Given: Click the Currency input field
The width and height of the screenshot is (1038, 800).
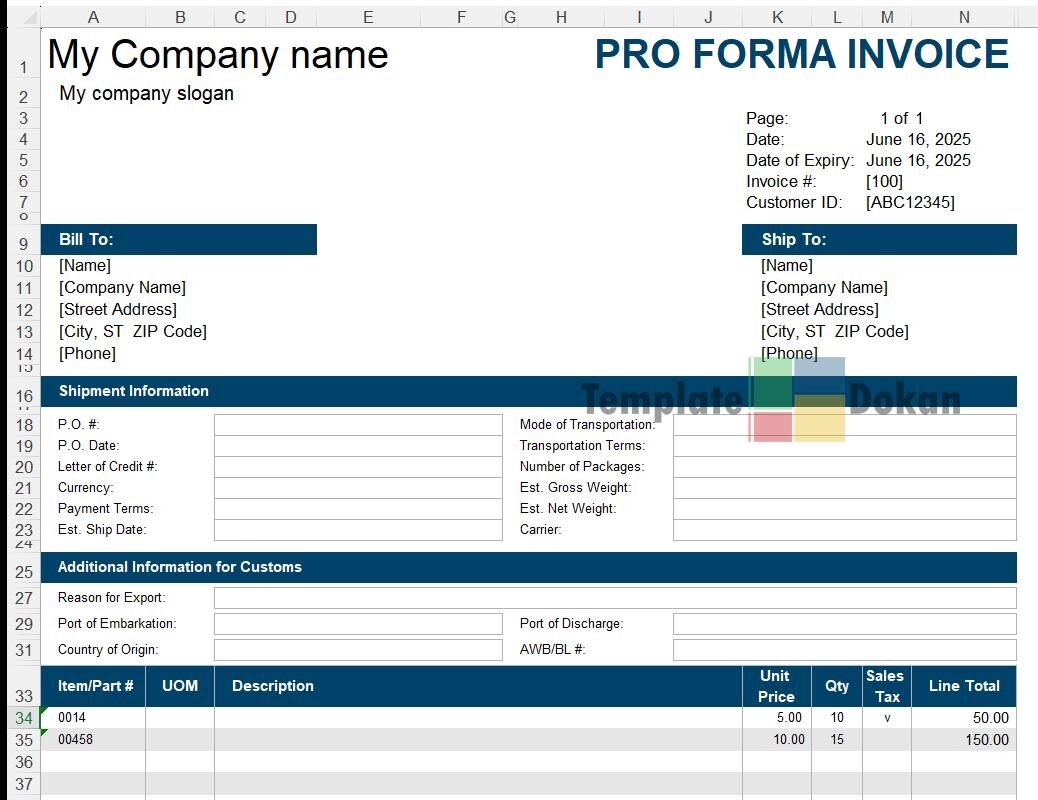Looking at the screenshot, I should point(358,488).
